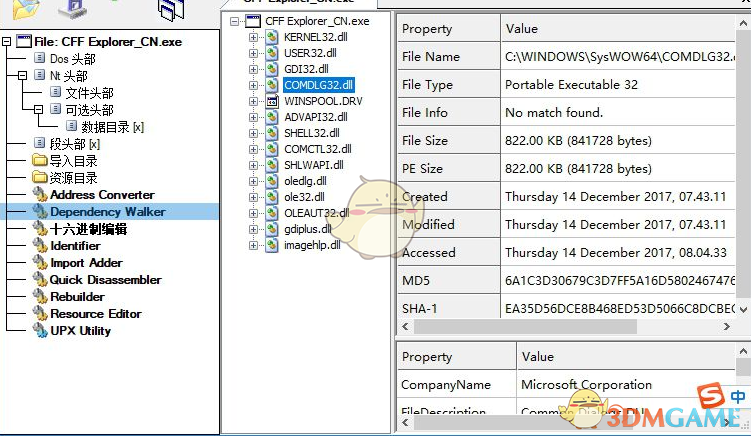751x436 pixels.
Task: Click the 导入目录 folder icon
Action: [x=40, y=161]
